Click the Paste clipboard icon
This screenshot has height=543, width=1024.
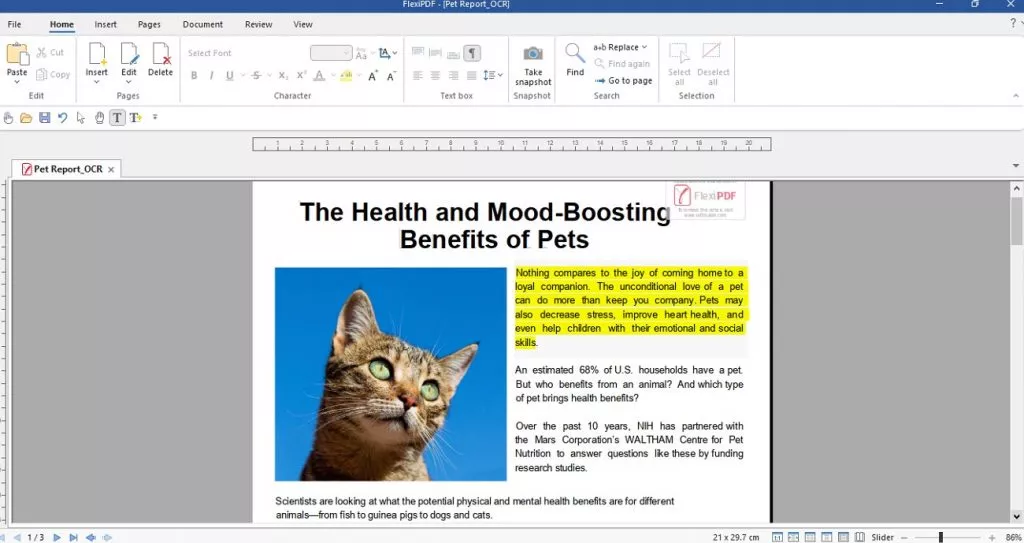click(17, 54)
